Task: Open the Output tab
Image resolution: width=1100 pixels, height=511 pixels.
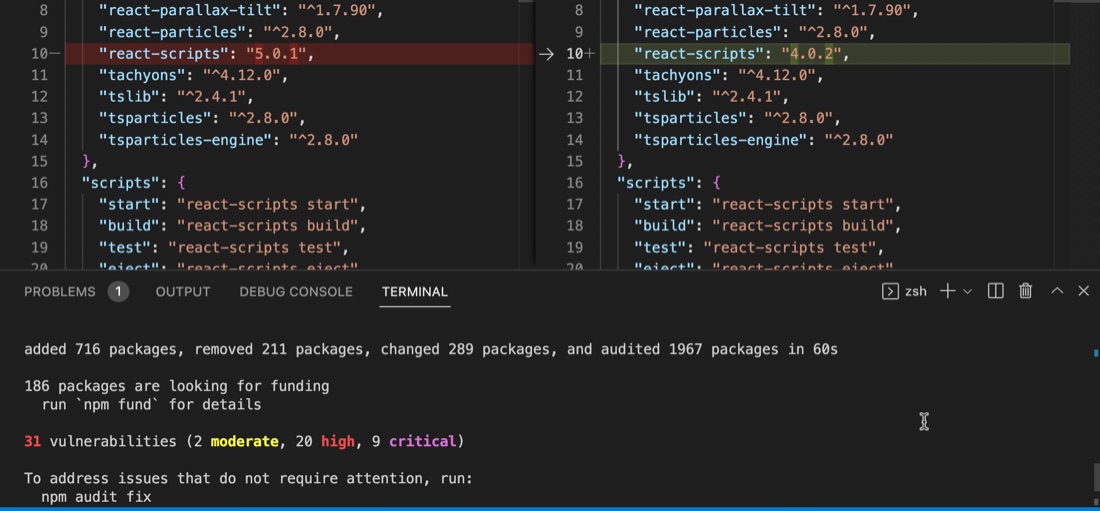Action: point(183,292)
